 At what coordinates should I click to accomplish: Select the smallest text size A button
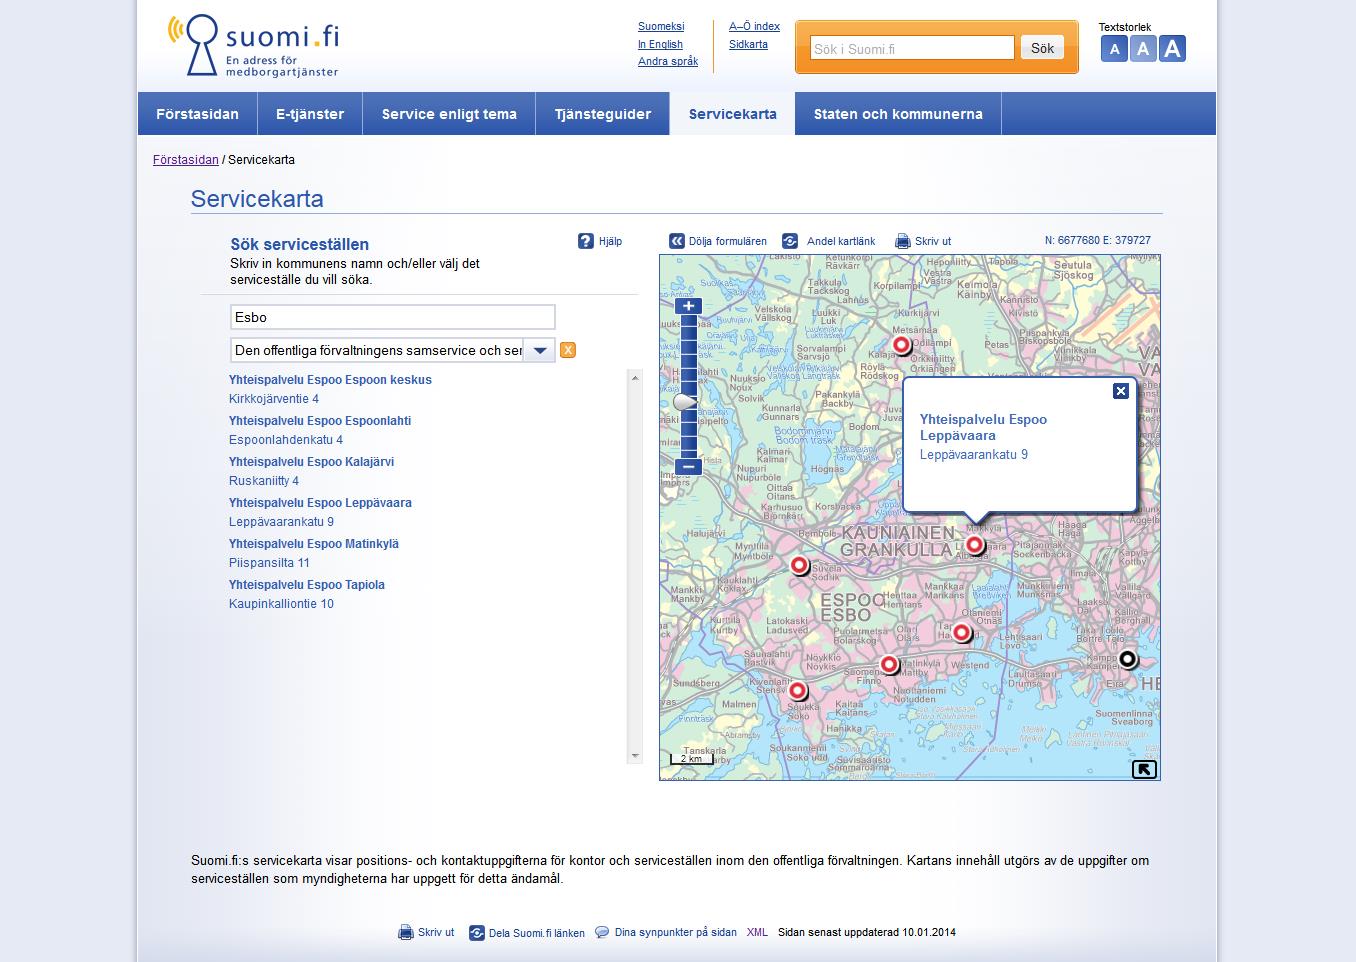[1114, 49]
